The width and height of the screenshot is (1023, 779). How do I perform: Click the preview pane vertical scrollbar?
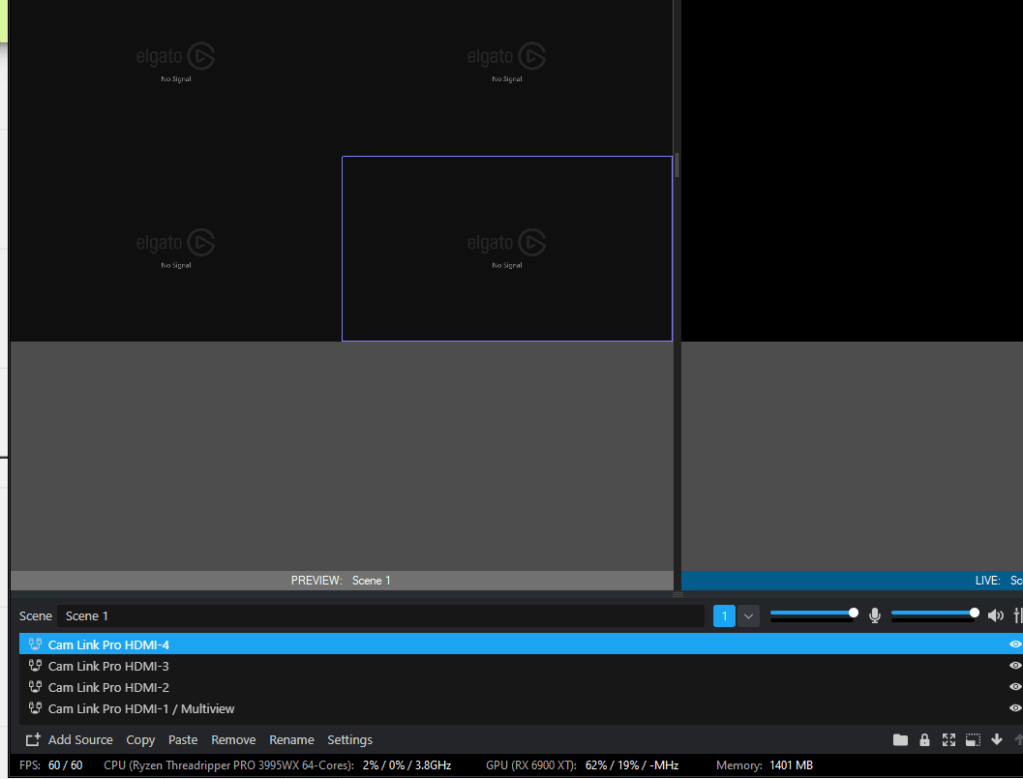coord(677,165)
